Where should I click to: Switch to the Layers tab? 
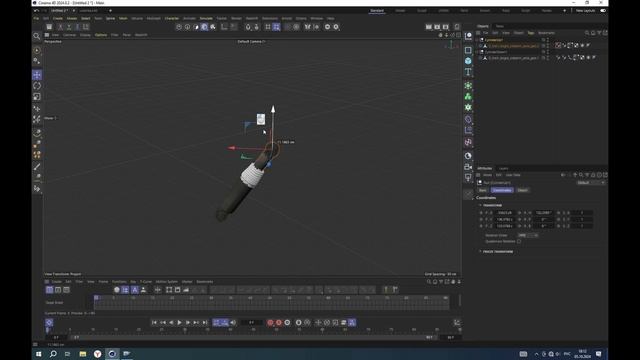coord(504,169)
